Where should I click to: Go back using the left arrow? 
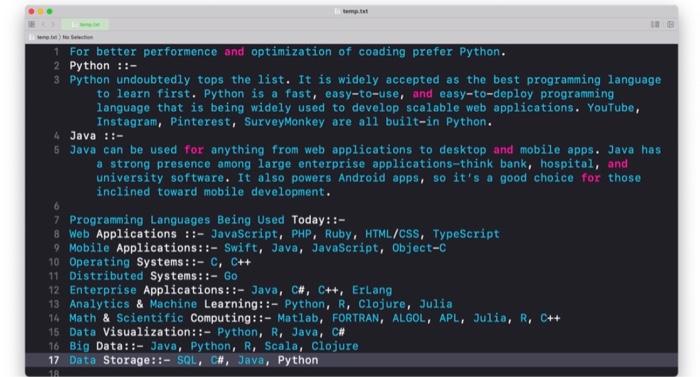[43, 24]
